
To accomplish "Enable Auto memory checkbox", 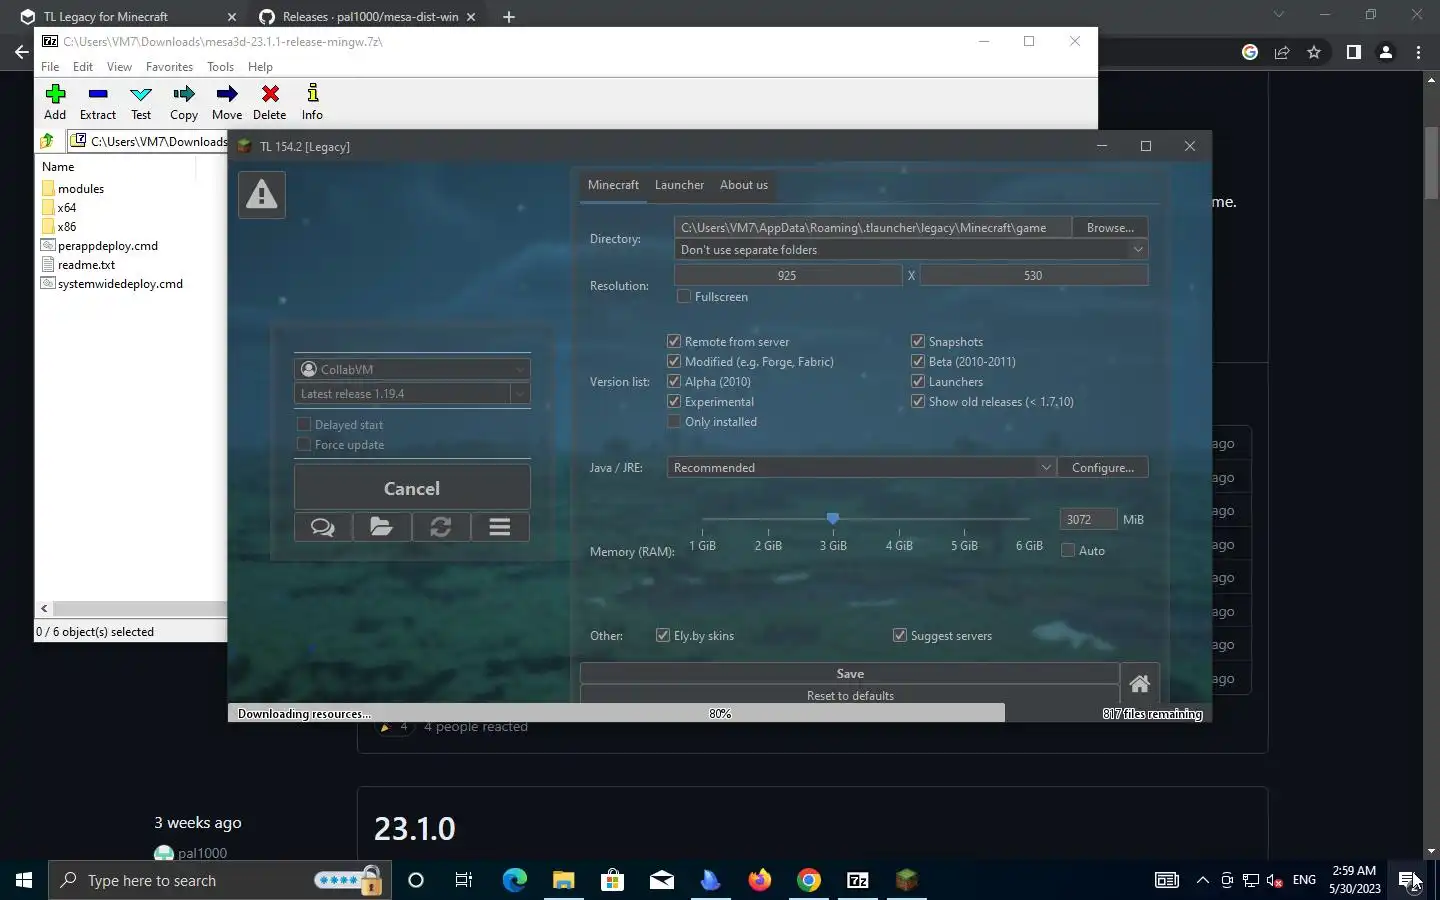I will [1068, 550].
